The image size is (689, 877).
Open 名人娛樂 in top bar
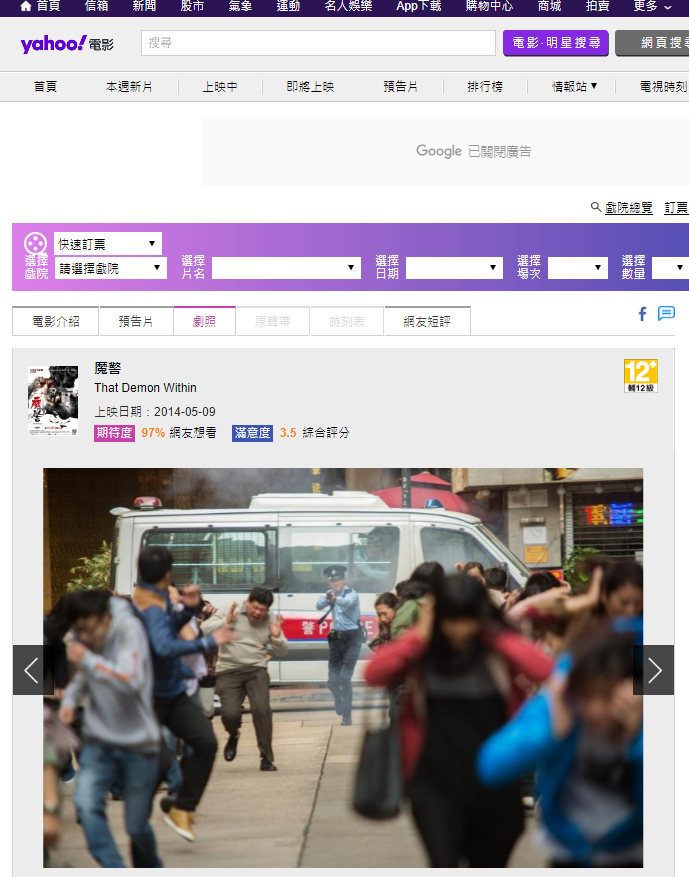[x=348, y=6]
